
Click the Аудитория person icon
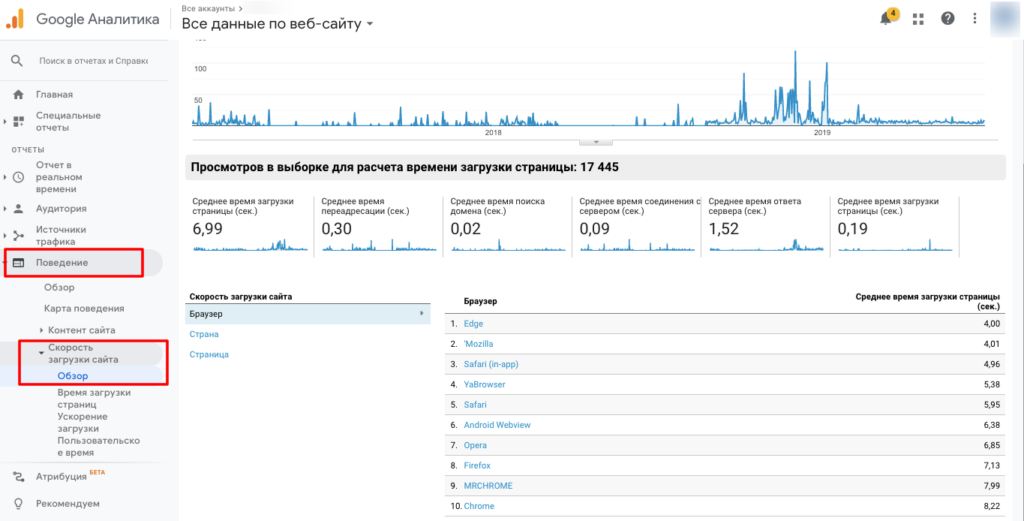(x=18, y=209)
